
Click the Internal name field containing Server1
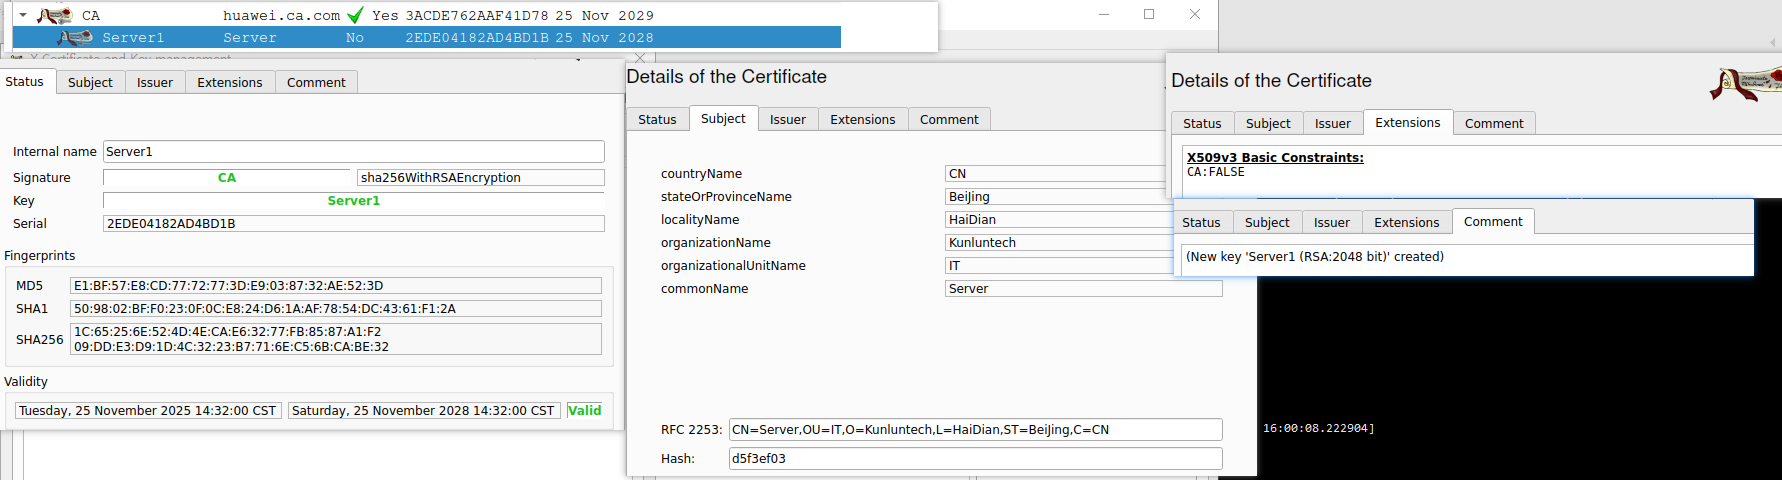pyautogui.click(x=354, y=151)
